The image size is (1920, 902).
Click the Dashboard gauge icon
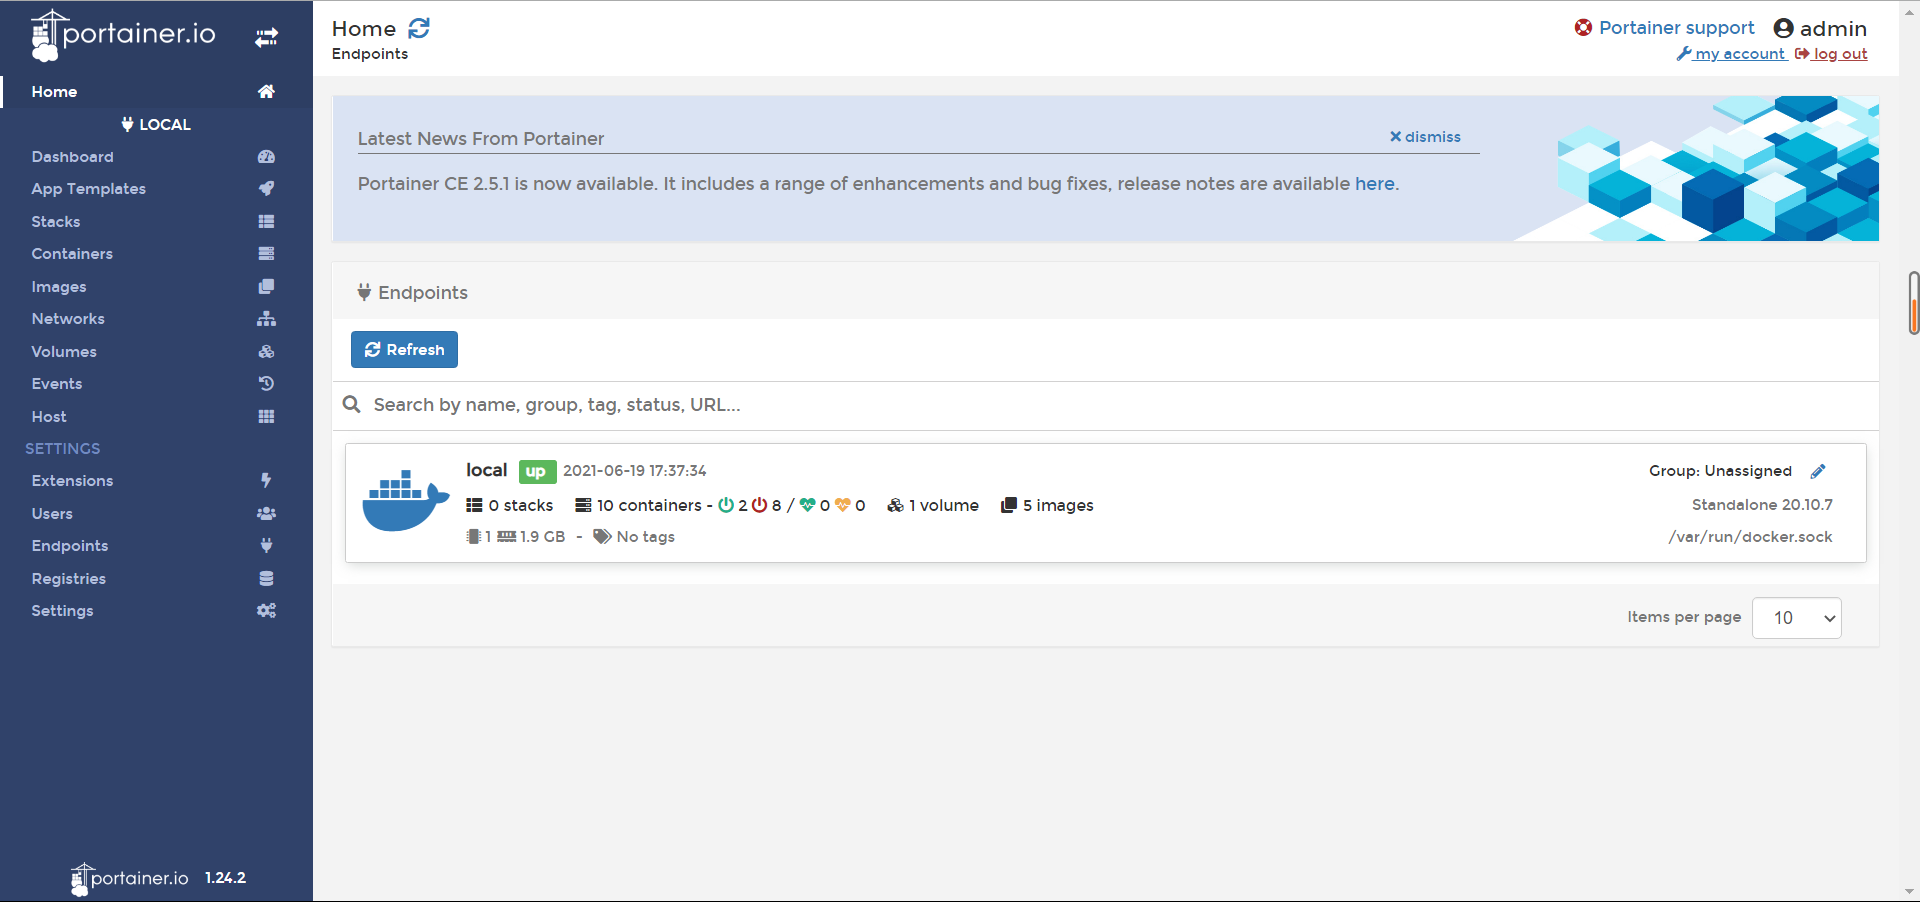pyautogui.click(x=266, y=157)
